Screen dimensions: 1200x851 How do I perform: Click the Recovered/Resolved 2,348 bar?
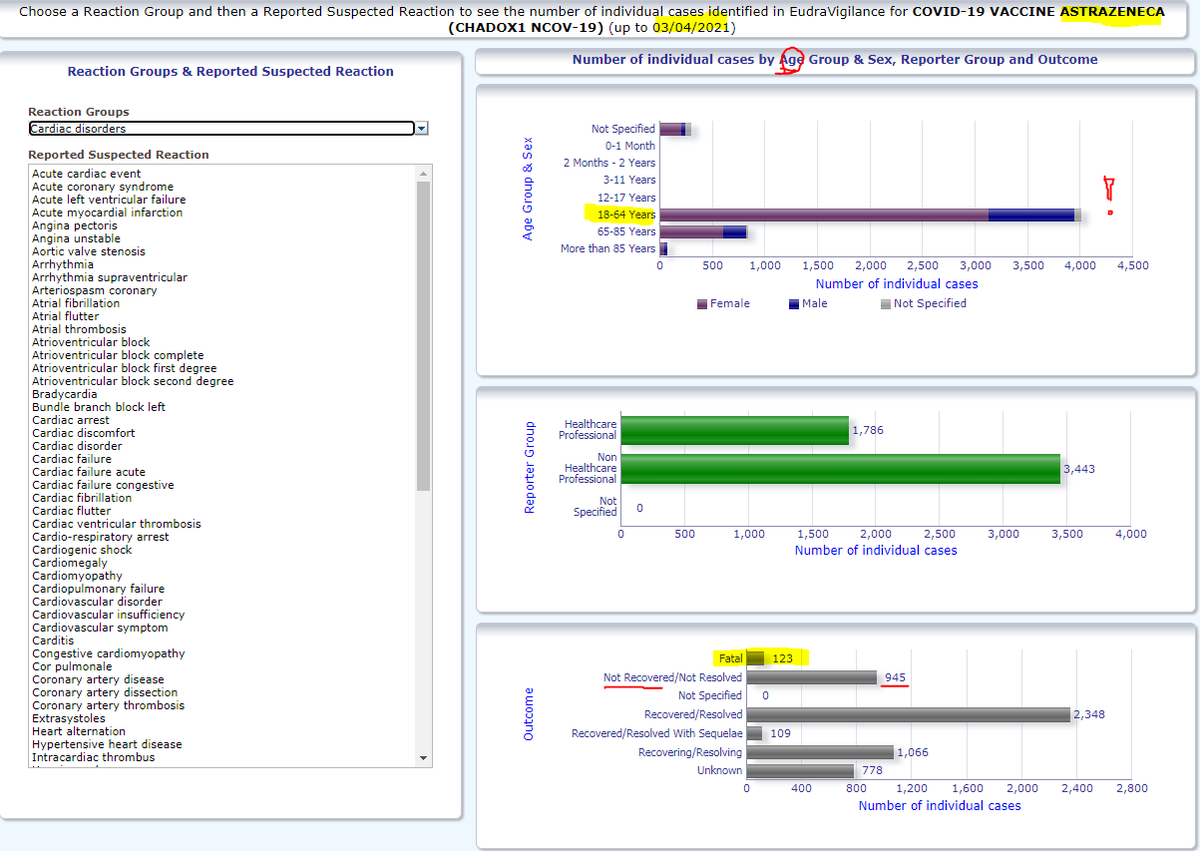point(908,714)
